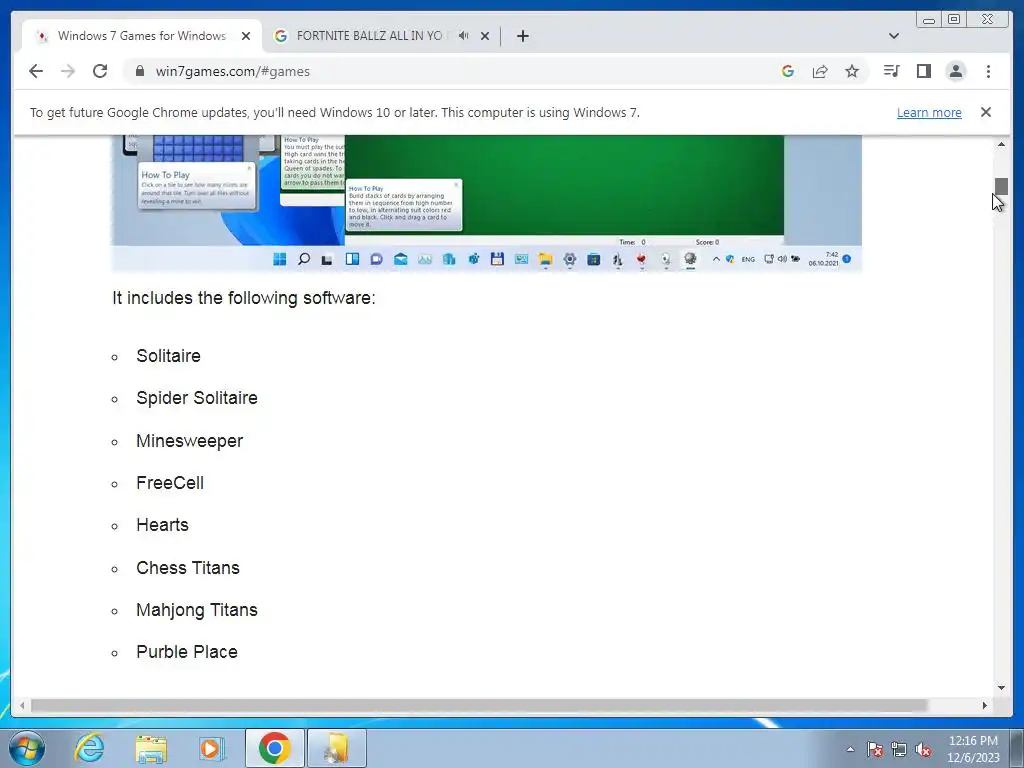This screenshot has width=1024, height=768.
Task: Open a new tab
Action: pos(522,36)
